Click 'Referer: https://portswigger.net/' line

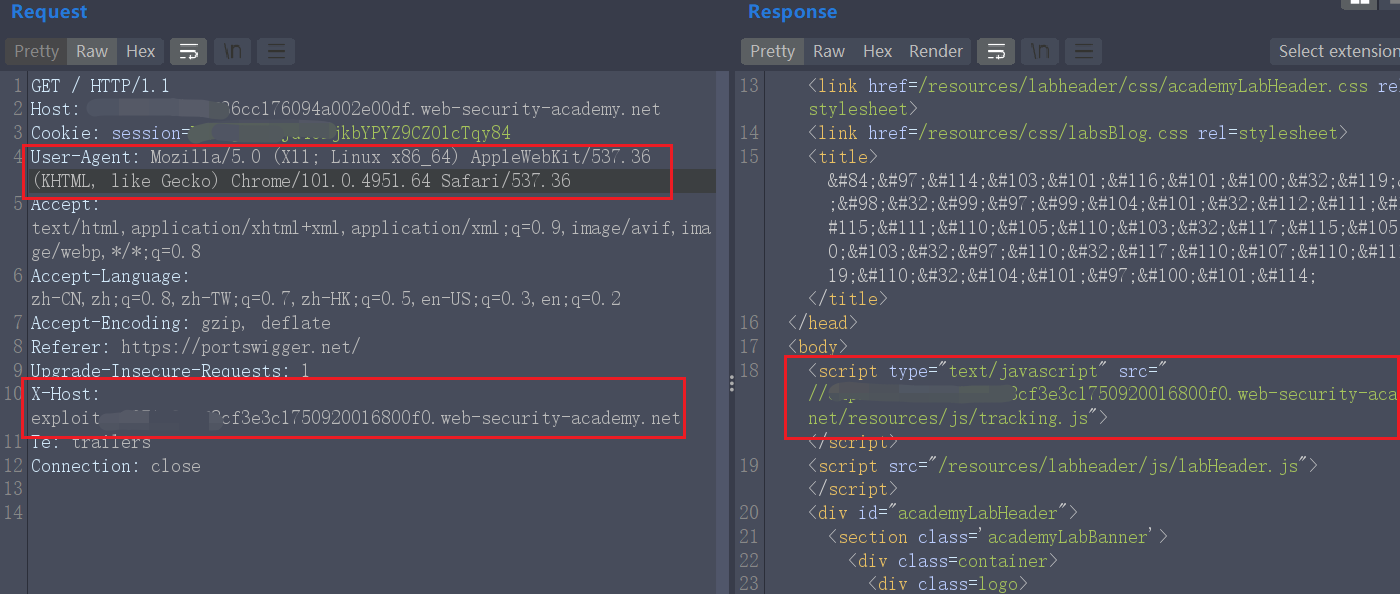(x=195, y=347)
